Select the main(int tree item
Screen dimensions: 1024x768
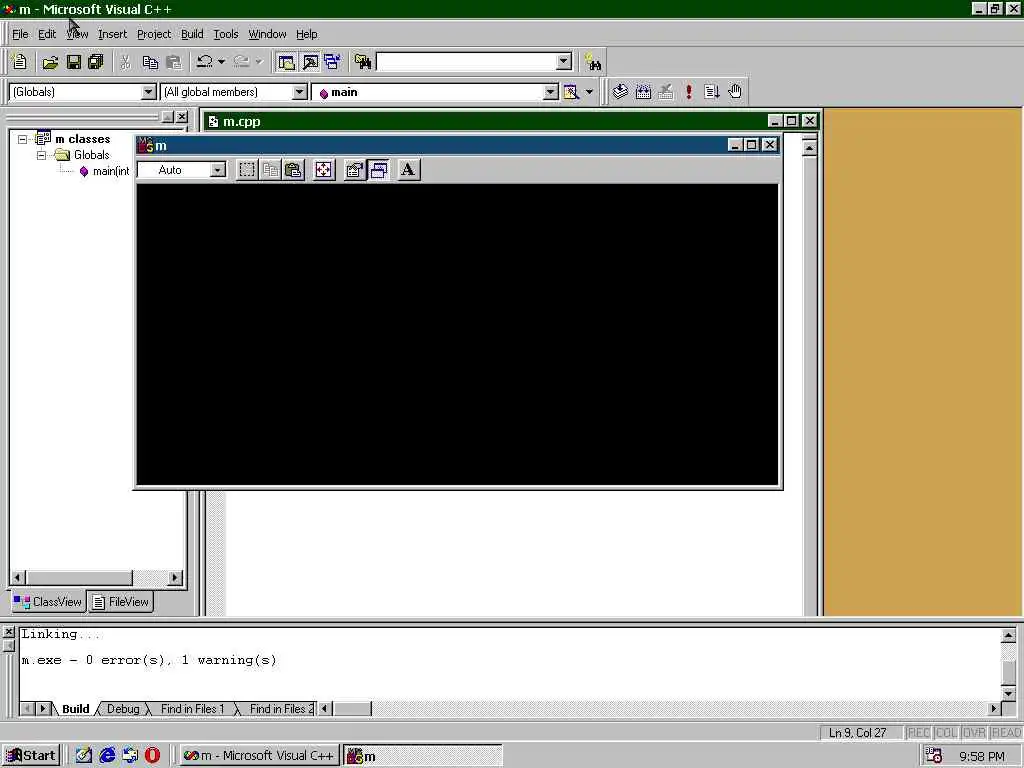tap(104, 172)
